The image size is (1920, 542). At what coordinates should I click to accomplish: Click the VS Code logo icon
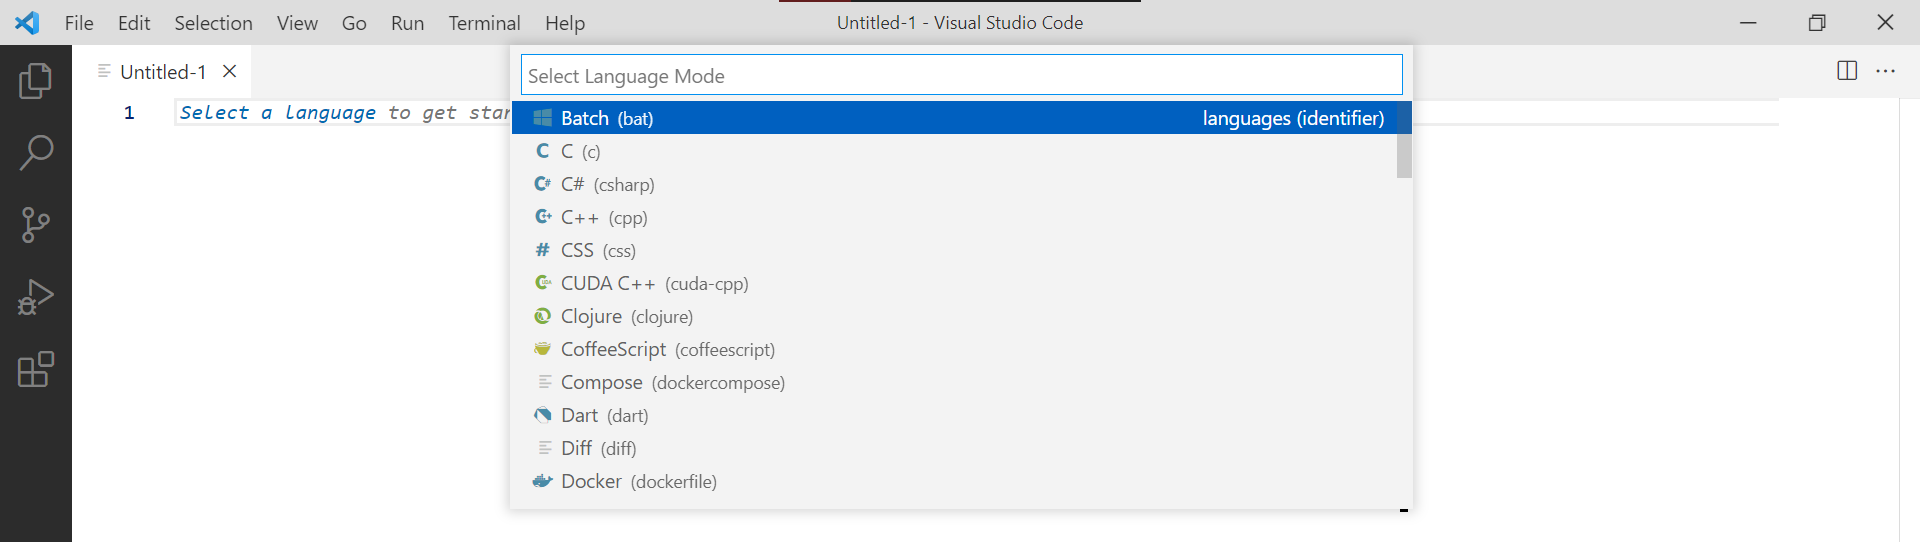[27, 23]
